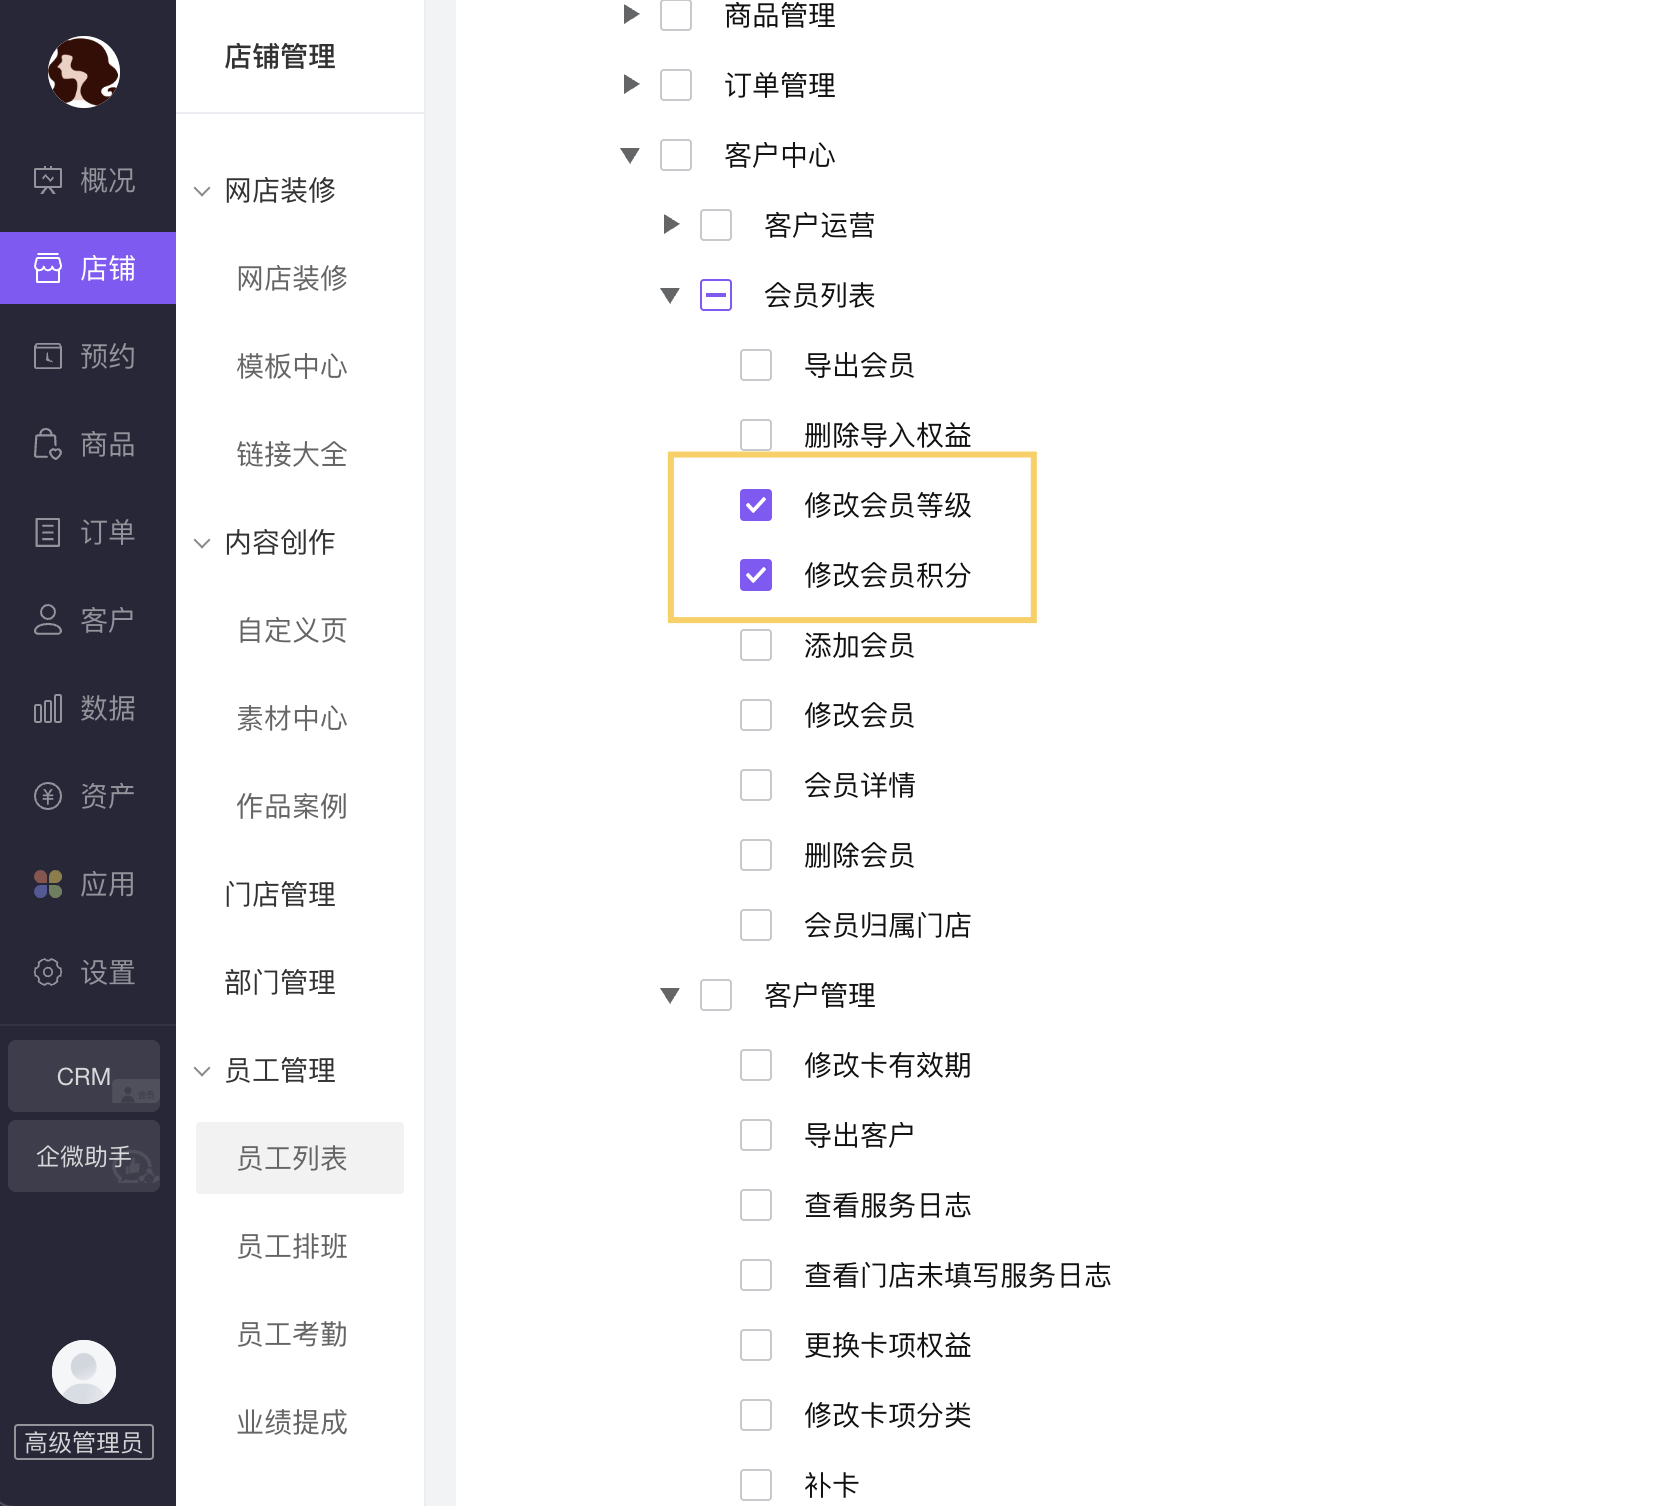Enable the 导出会员 checkbox
Screen dimensions: 1674x1506
(x=756, y=365)
